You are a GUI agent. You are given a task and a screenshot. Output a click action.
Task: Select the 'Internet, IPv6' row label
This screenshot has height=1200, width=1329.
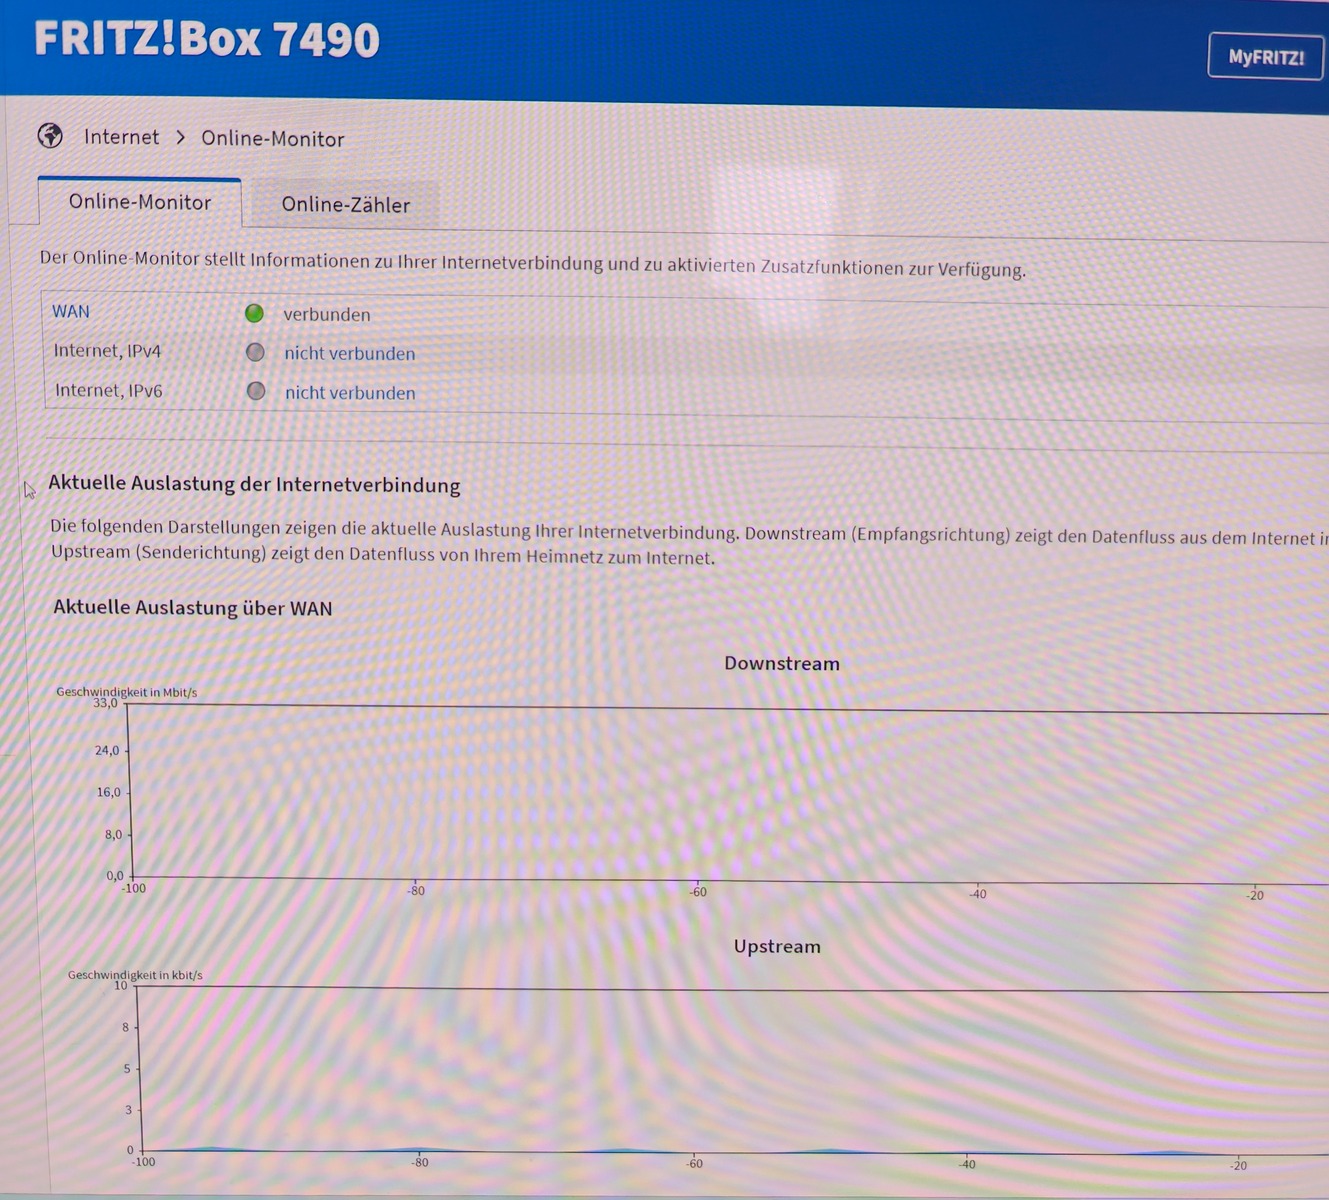coord(109,390)
